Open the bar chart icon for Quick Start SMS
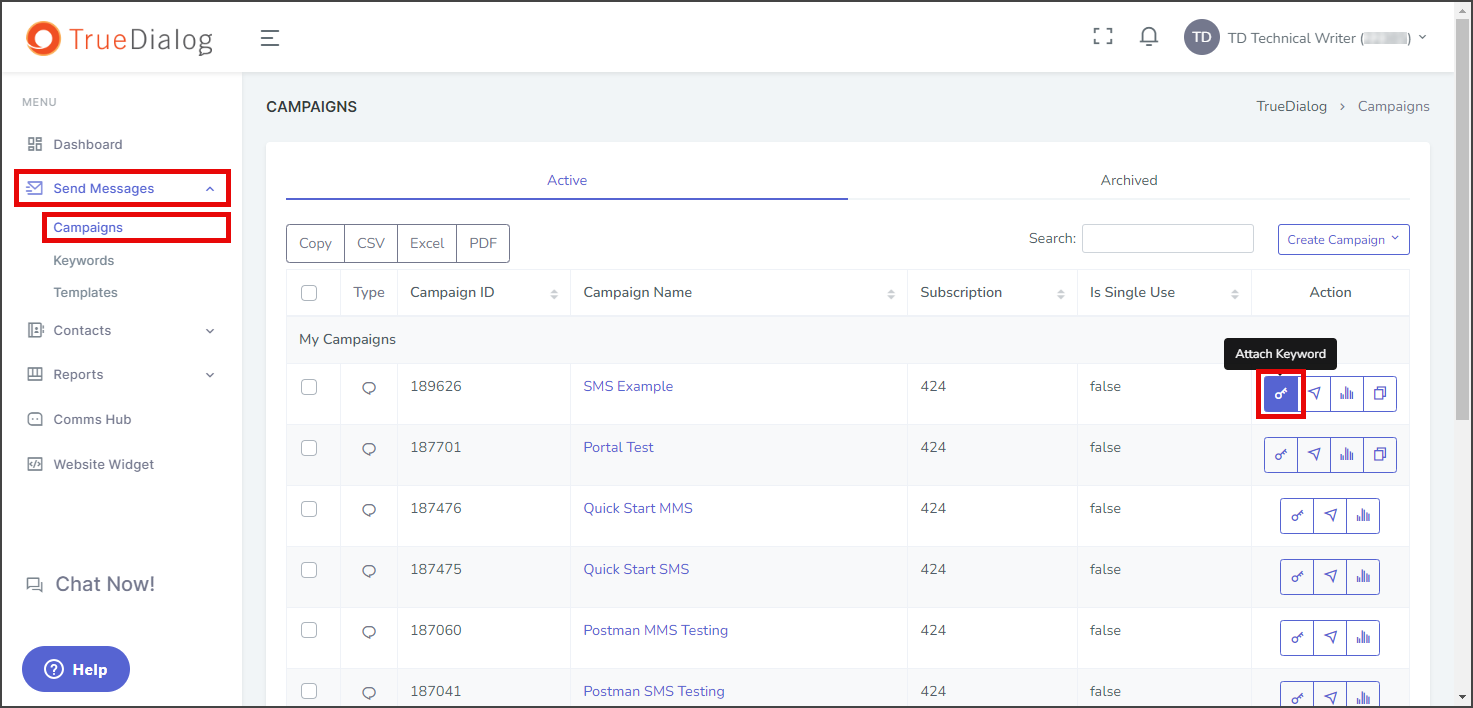This screenshot has height=708, width=1473. pyautogui.click(x=1363, y=577)
